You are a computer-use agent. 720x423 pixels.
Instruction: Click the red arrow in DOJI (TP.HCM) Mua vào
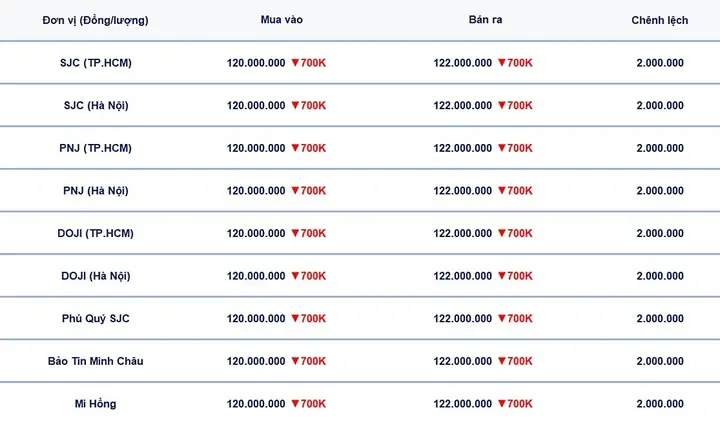pyautogui.click(x=295, y=233)
